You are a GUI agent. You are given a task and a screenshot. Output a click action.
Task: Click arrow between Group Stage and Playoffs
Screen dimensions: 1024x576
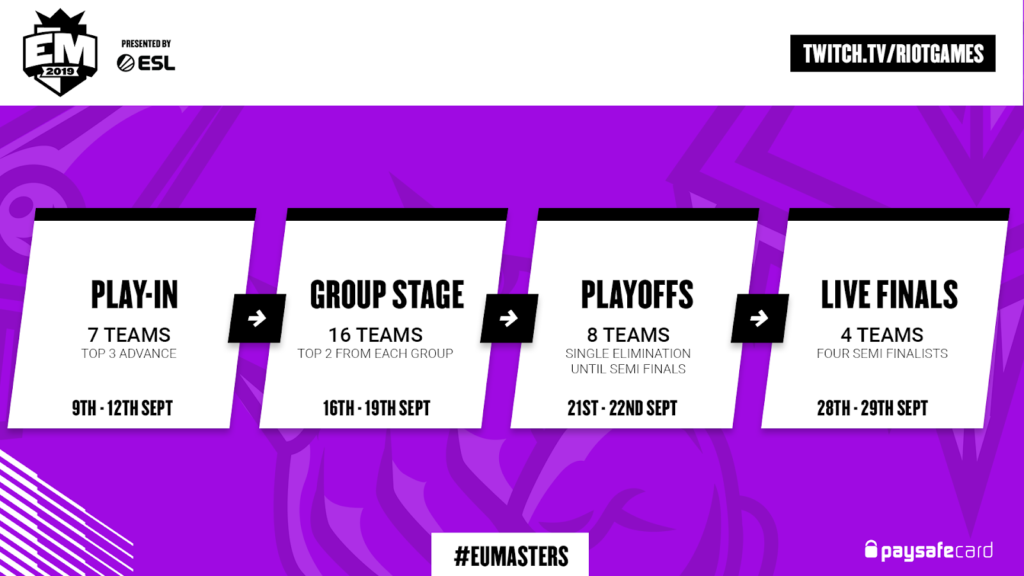click(509, 318)
